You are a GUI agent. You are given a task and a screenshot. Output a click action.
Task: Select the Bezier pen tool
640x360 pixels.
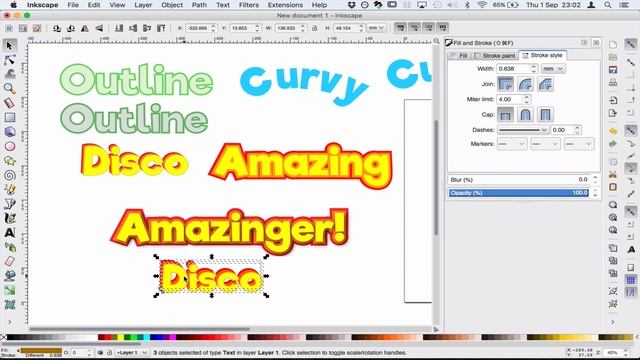(x=10, y=204)
